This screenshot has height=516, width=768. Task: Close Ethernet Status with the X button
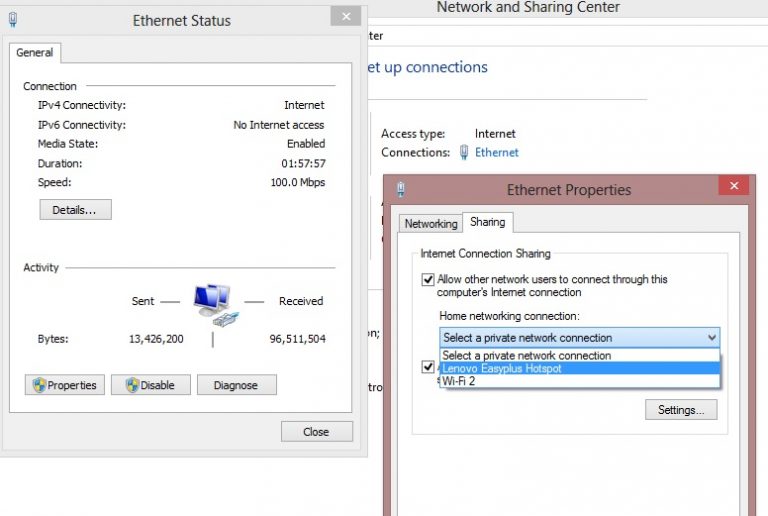(346, 17)
